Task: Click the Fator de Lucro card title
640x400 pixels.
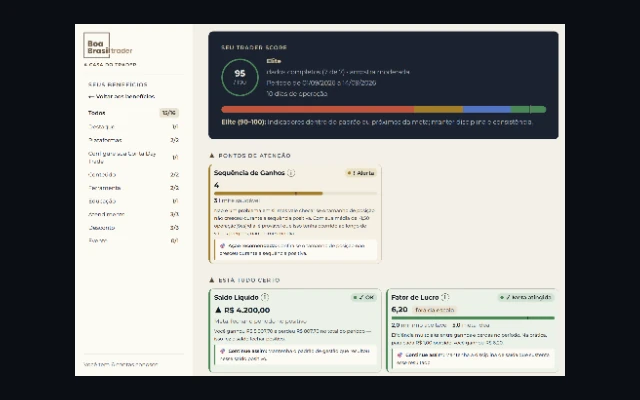Action: (415, 297)
